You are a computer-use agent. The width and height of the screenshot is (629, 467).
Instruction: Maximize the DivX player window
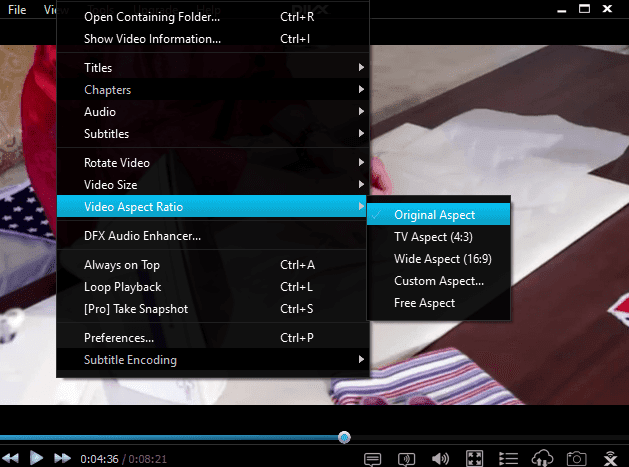(584, 8)
